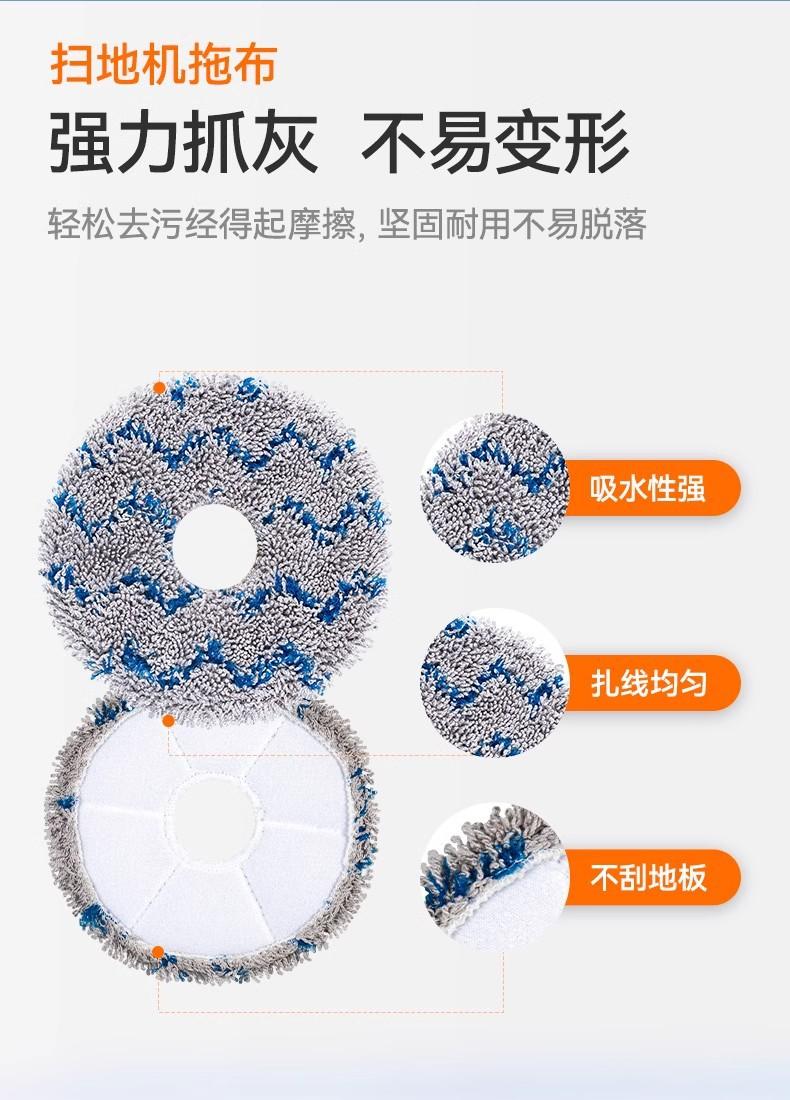790x1100 pixels.
Task: Click the orange dot atop the upper pad
Action: 159,388
